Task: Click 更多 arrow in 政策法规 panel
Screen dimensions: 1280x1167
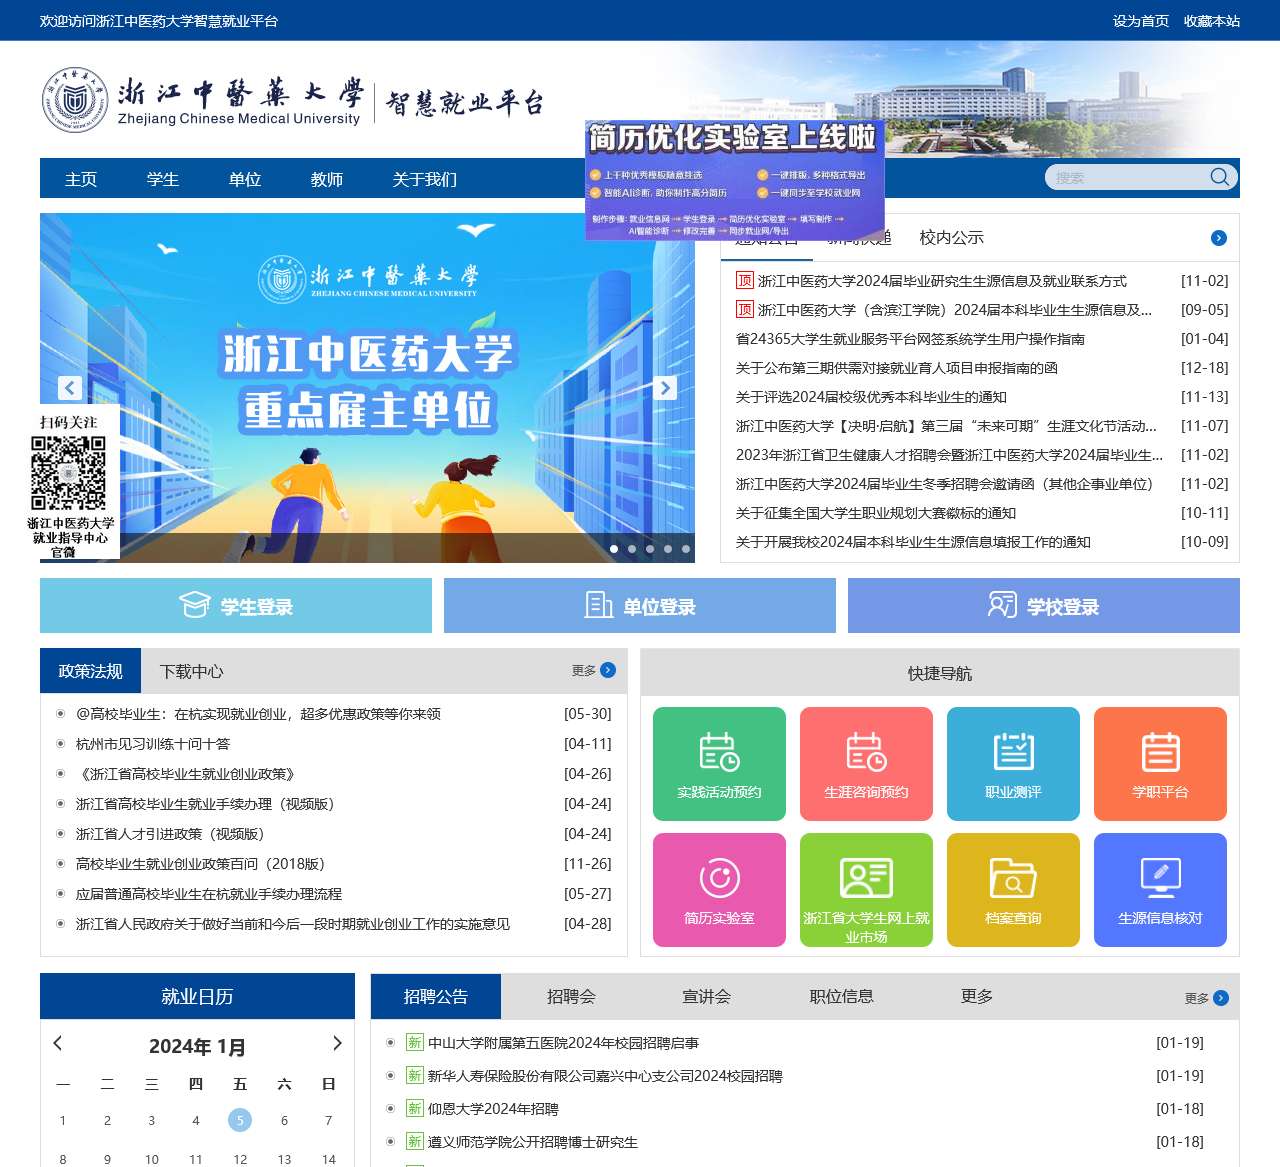Action: click(607, 670)
